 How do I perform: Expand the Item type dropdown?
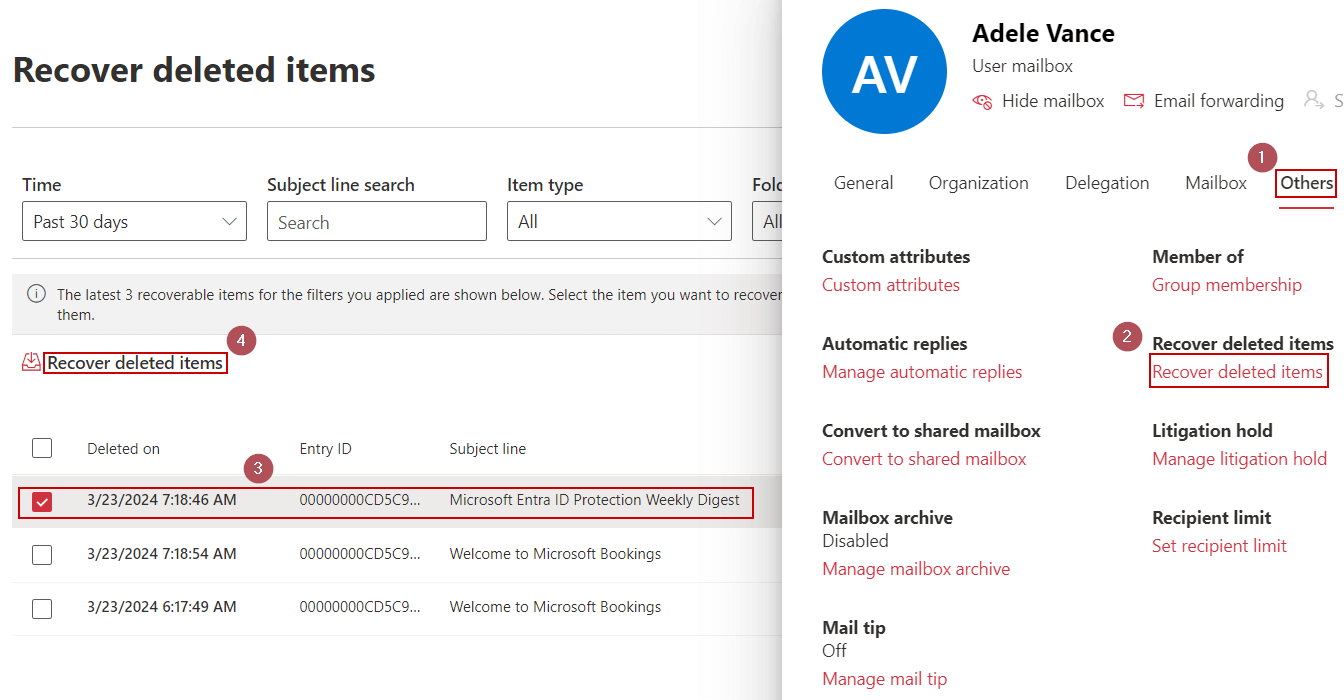619,222
